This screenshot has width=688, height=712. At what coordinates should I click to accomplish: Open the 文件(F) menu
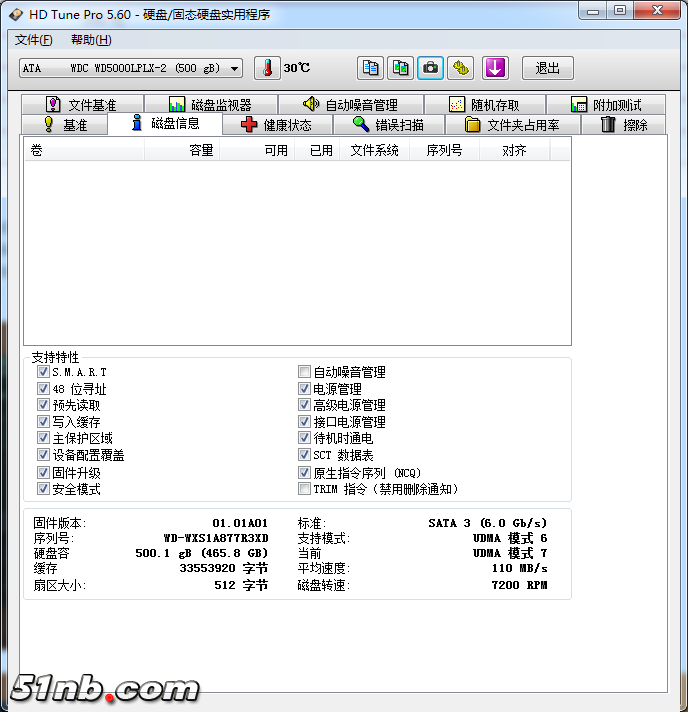tap(34, 40)
